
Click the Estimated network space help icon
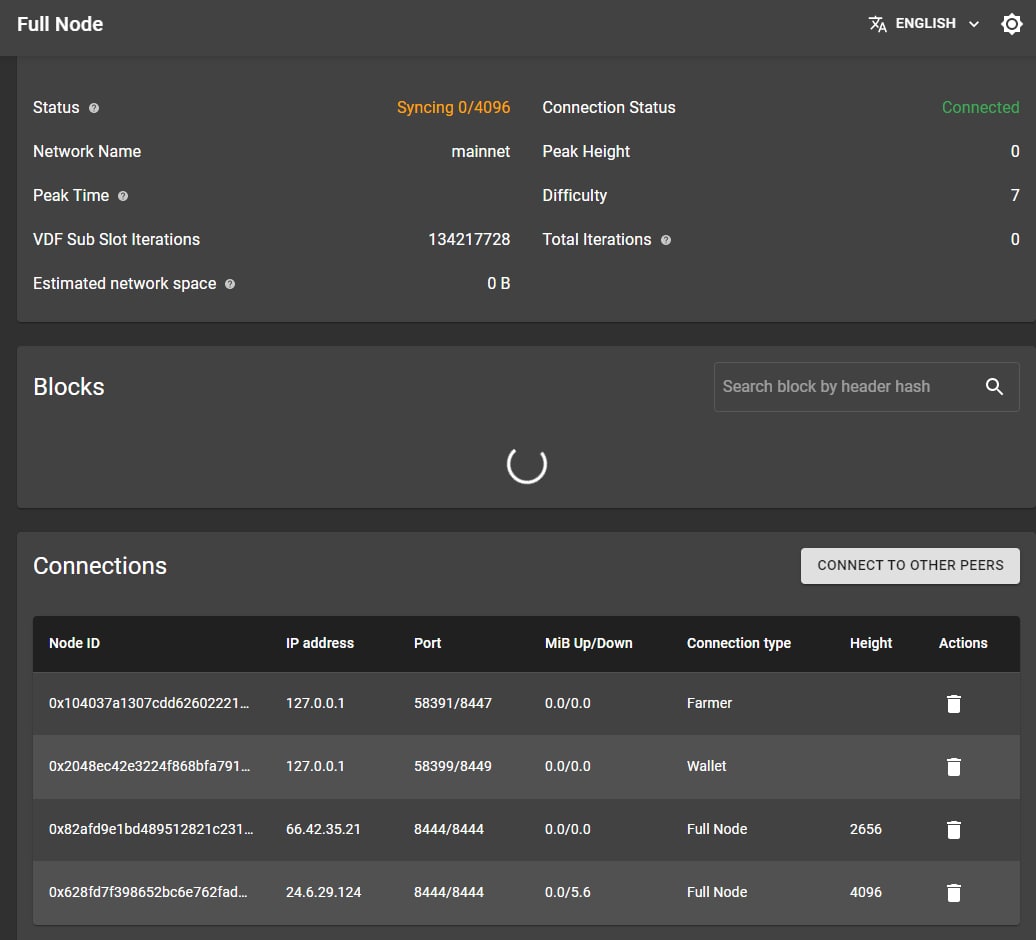click(230, 284)
